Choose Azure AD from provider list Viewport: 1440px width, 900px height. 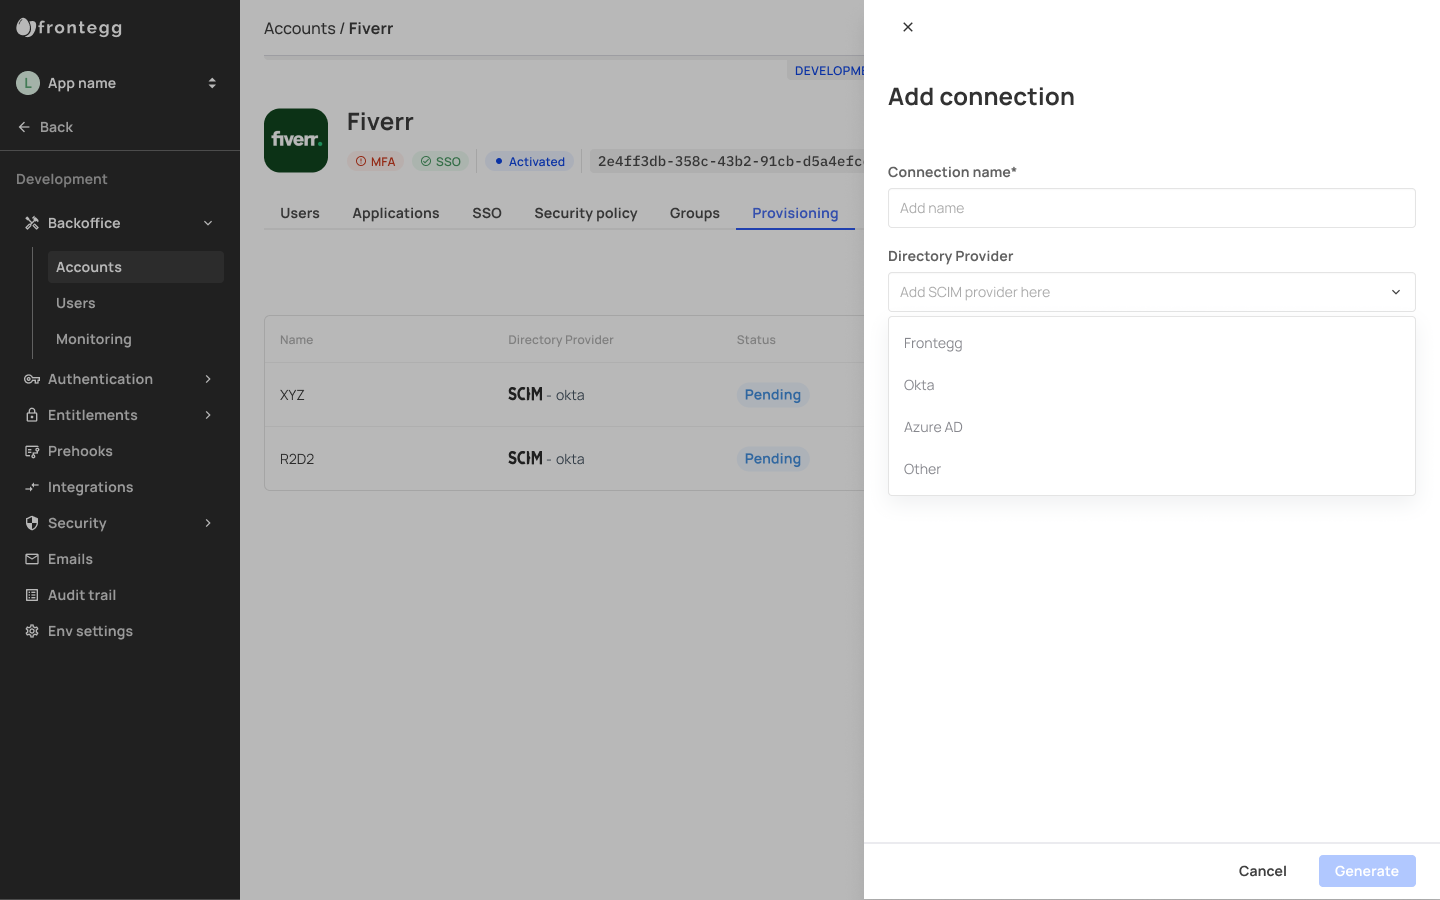1152,427
